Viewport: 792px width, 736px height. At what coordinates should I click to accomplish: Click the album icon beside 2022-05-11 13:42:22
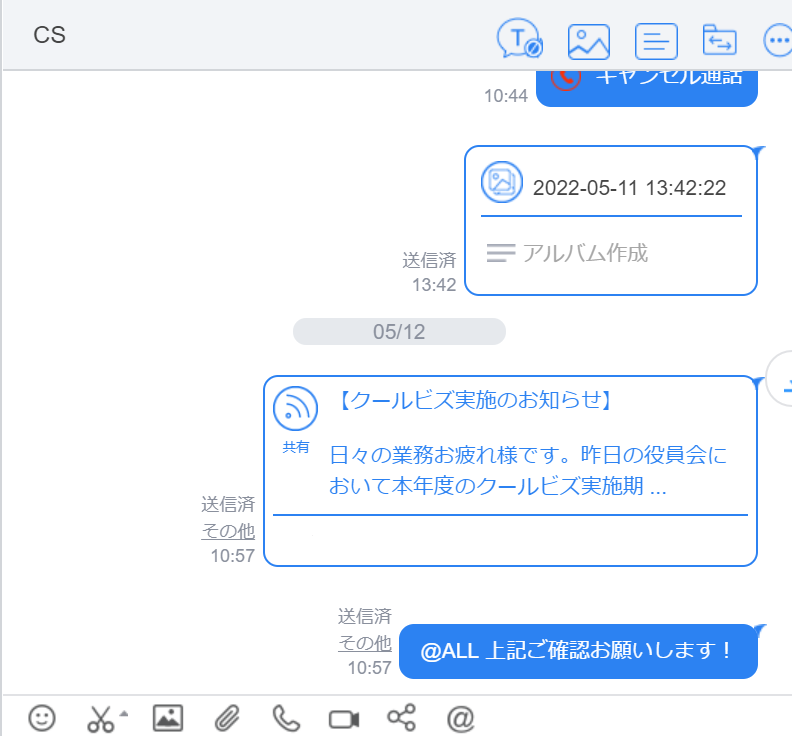coord(502,182)
